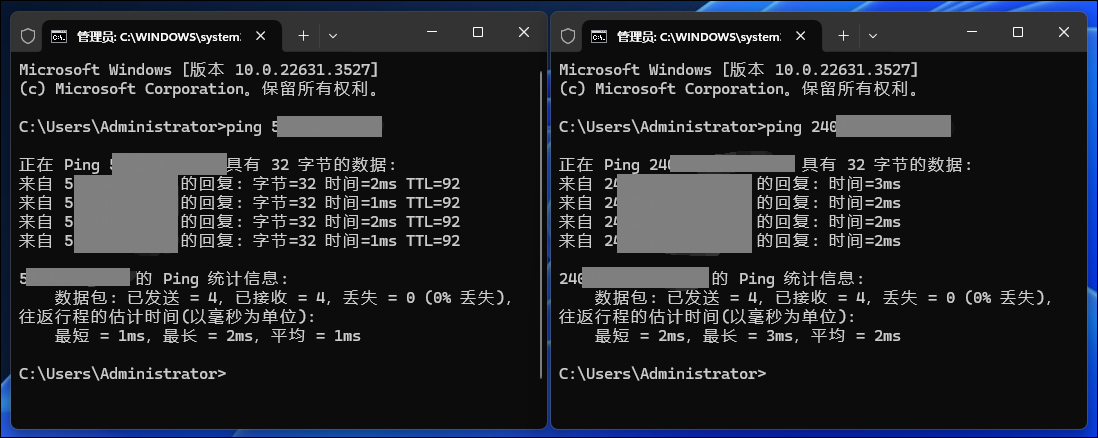1098x438 pixels.
Task: Click Microsoft Corporation copyright line in right terminal
Action: point(739,89)
